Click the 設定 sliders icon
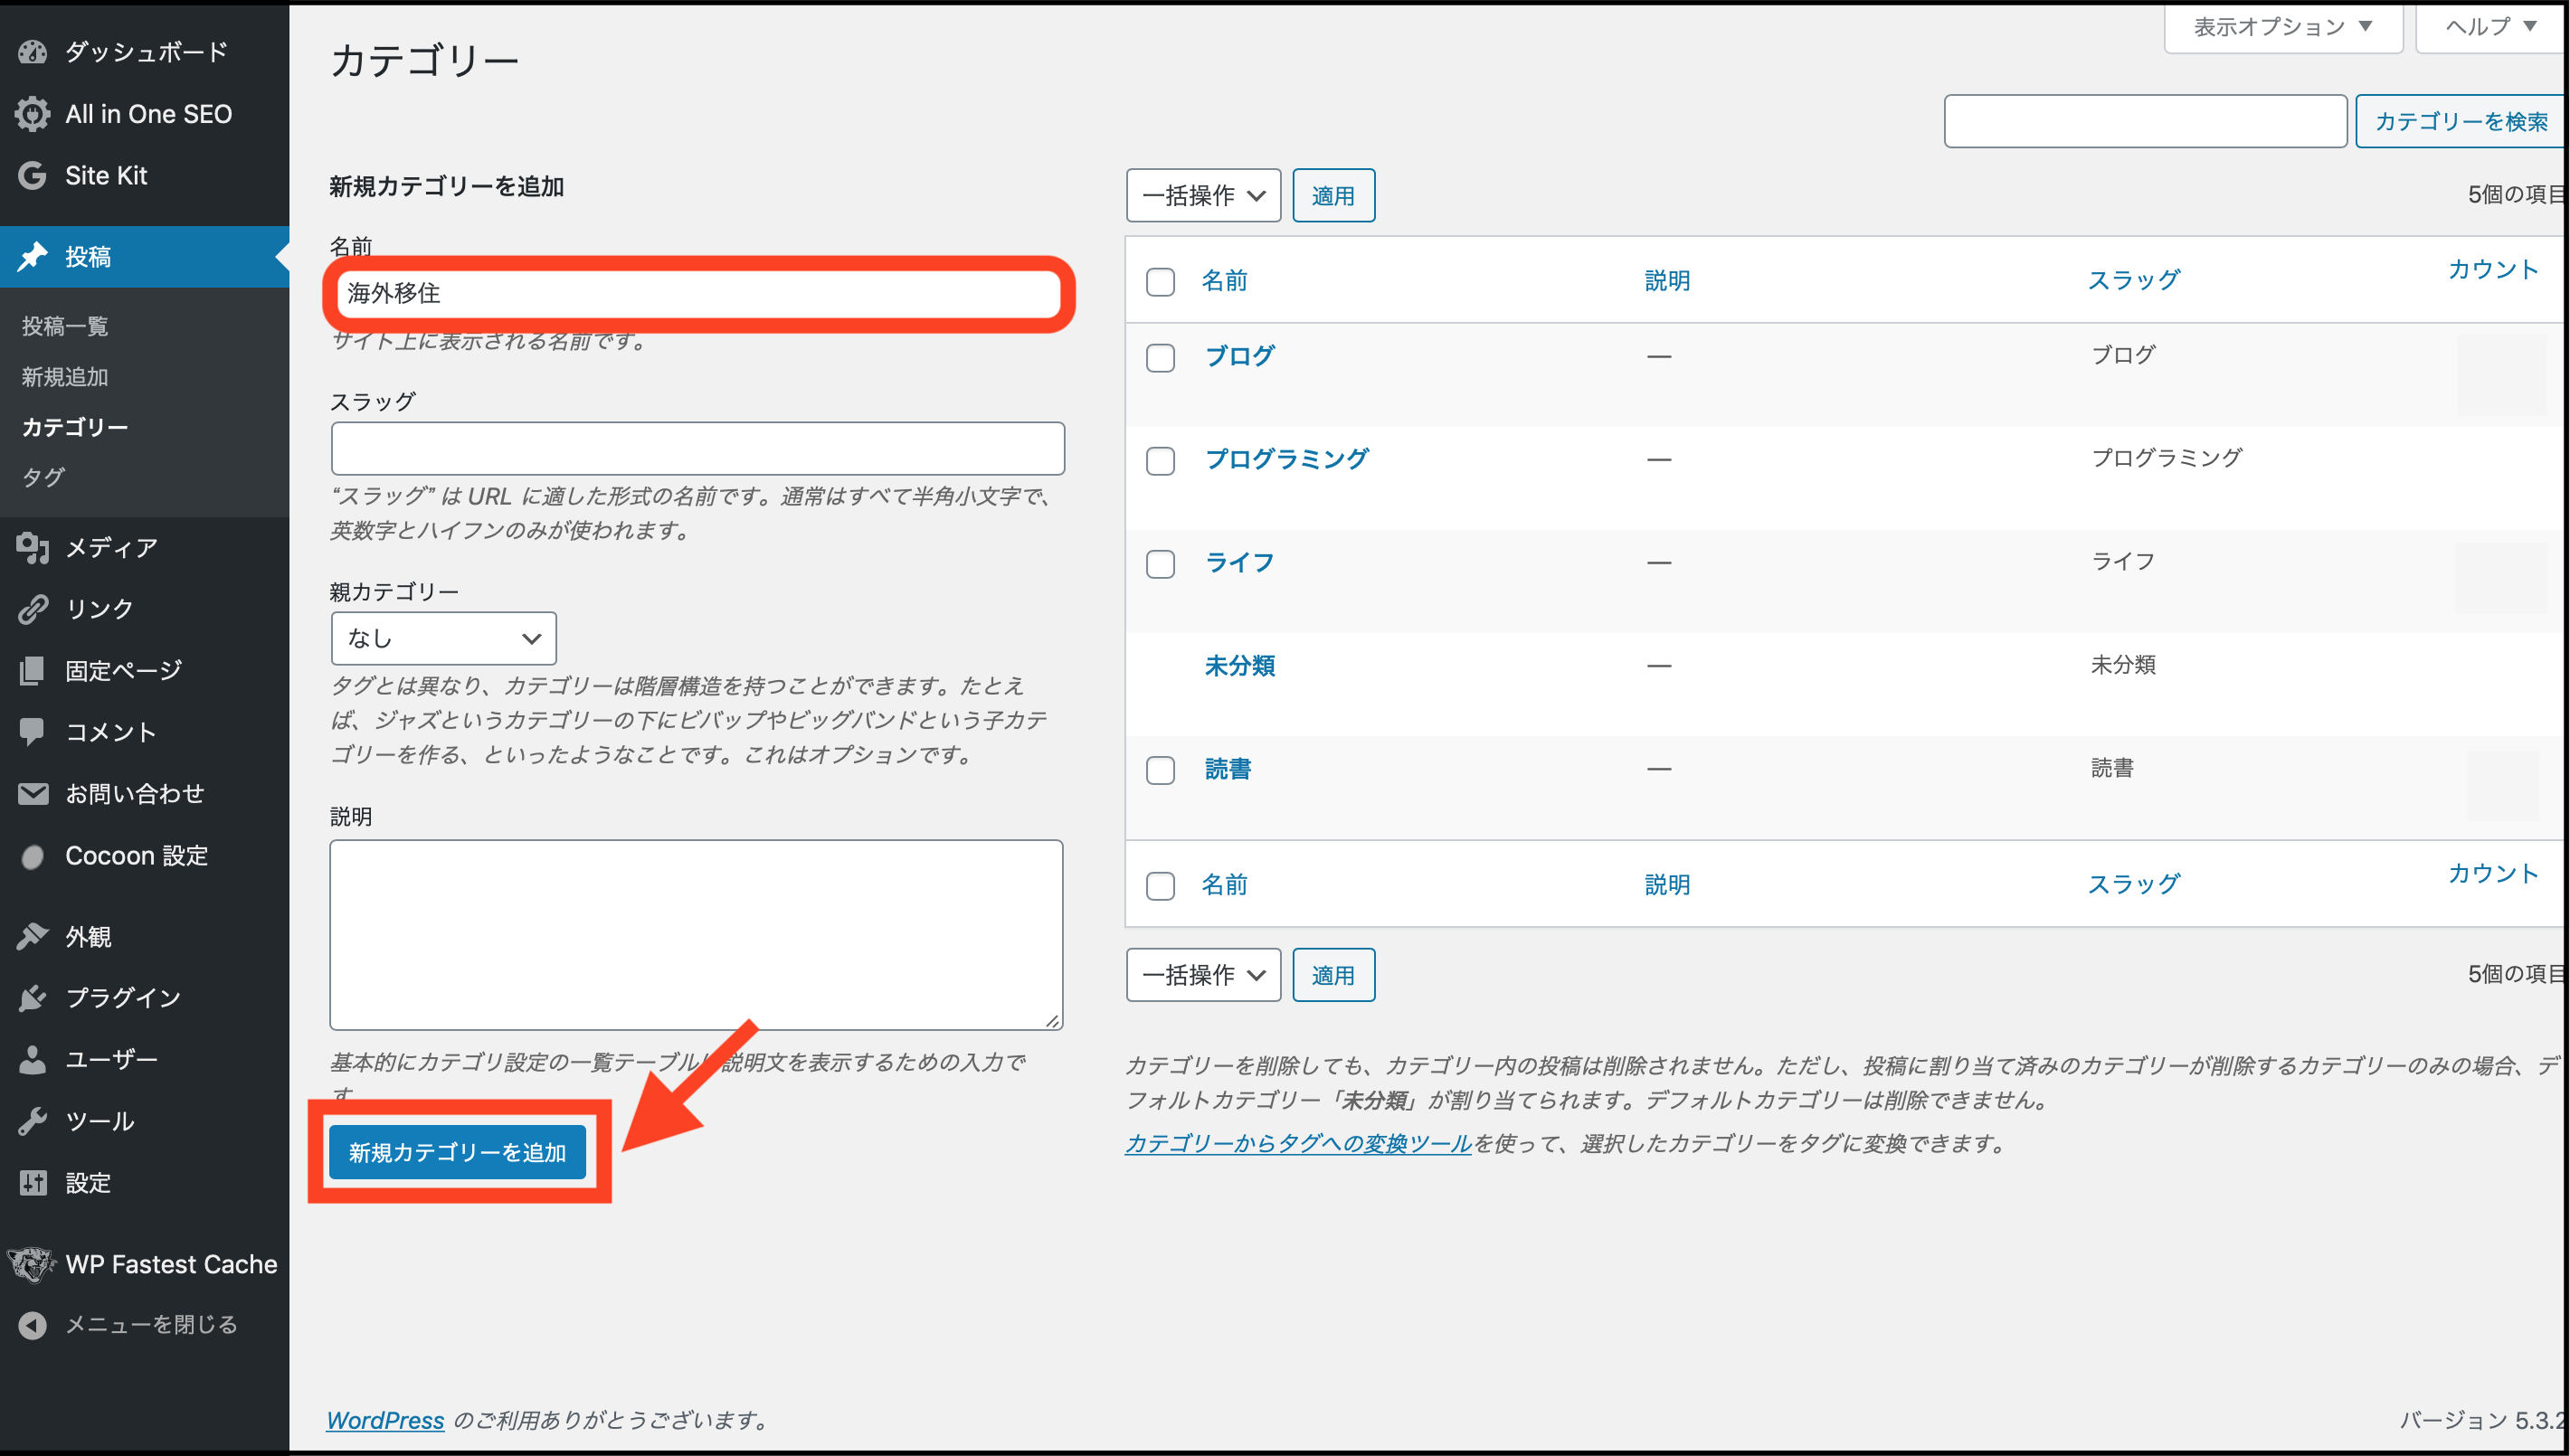Viewport: 2570px width, 1456px height. [32, 1183]
